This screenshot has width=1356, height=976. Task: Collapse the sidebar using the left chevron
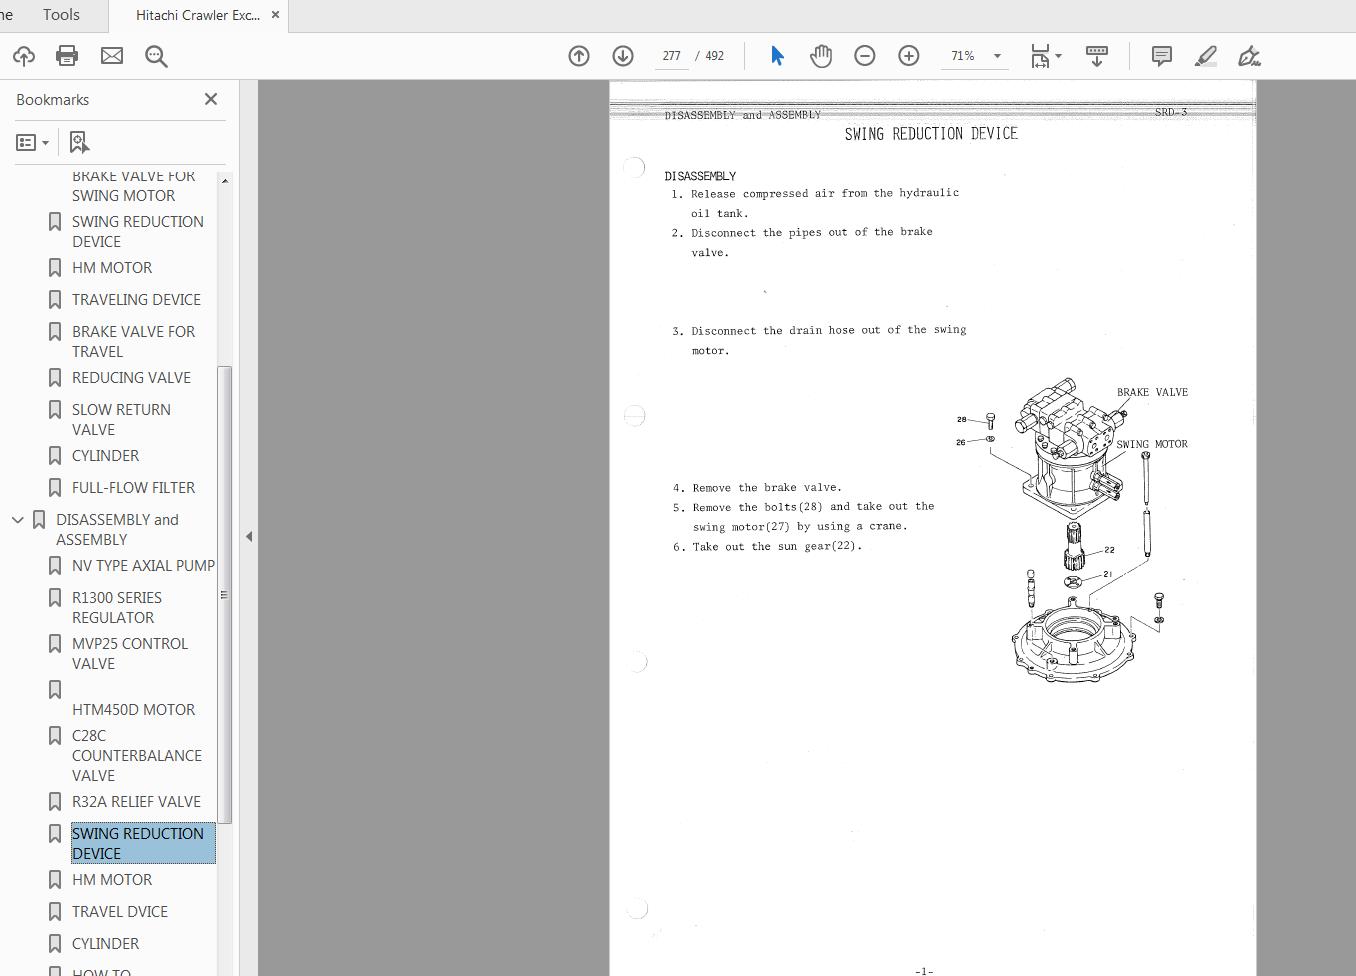(x=249, y=536)
